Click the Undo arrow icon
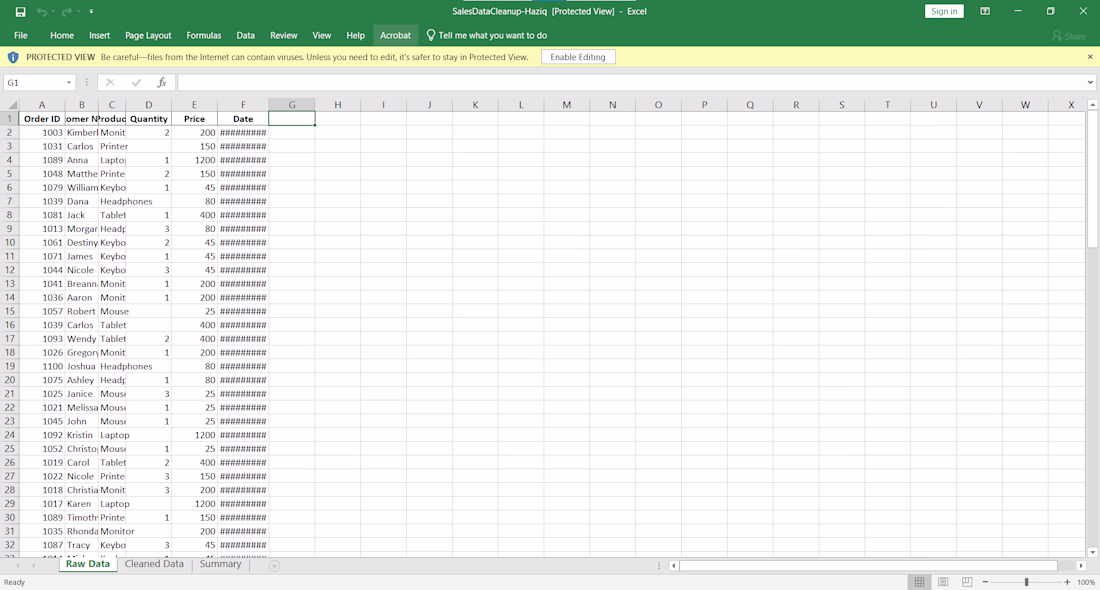Viewport: 1100px width, 590px height. coord(42,11)
